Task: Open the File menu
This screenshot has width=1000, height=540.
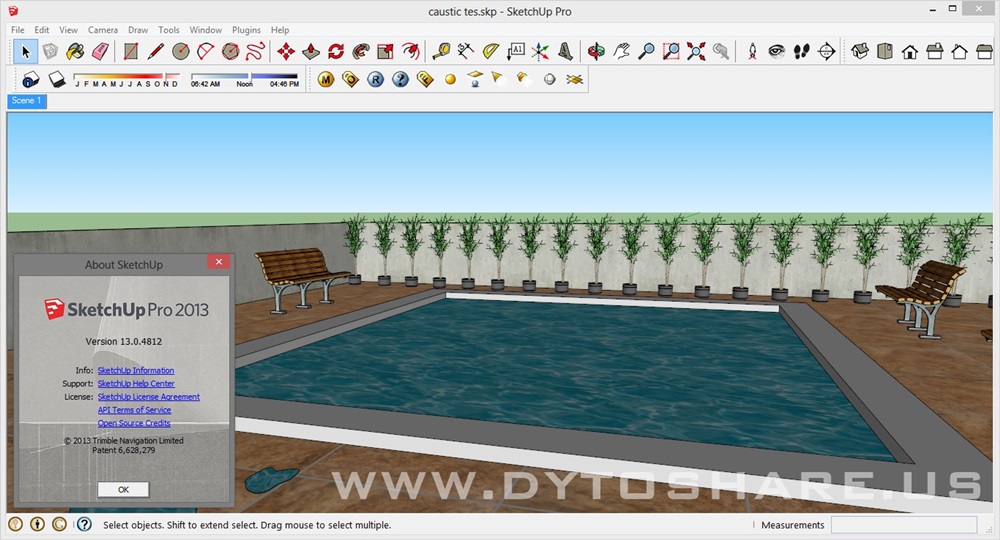Action: click(x=18, y=30)
